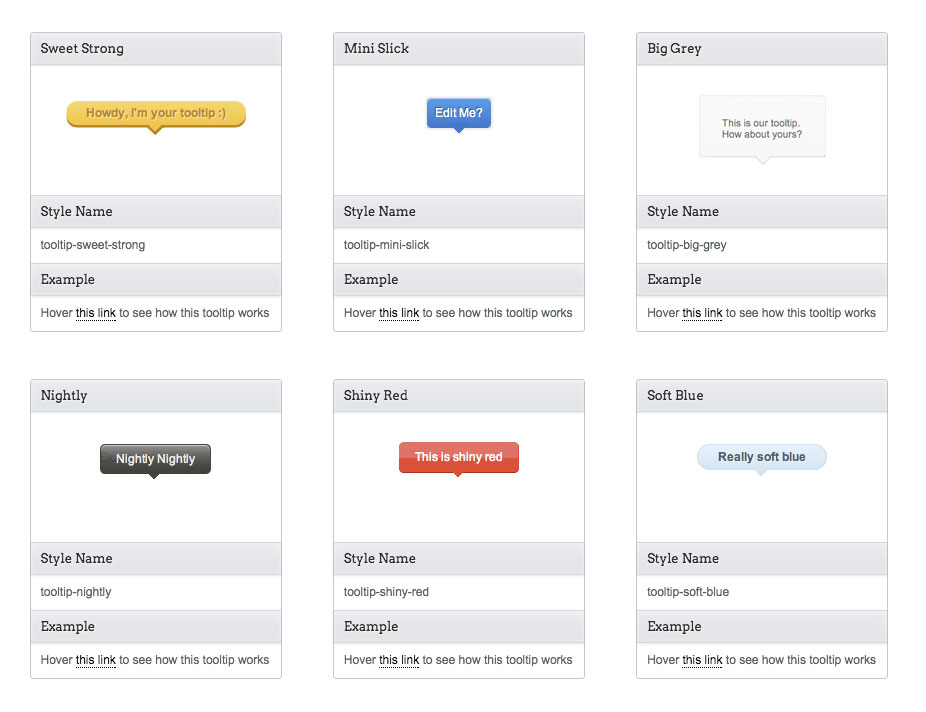Select the dark 'Nightly Nightly' tooltip
This screenshot has width=926, height=712.
(x=156, y=459)
